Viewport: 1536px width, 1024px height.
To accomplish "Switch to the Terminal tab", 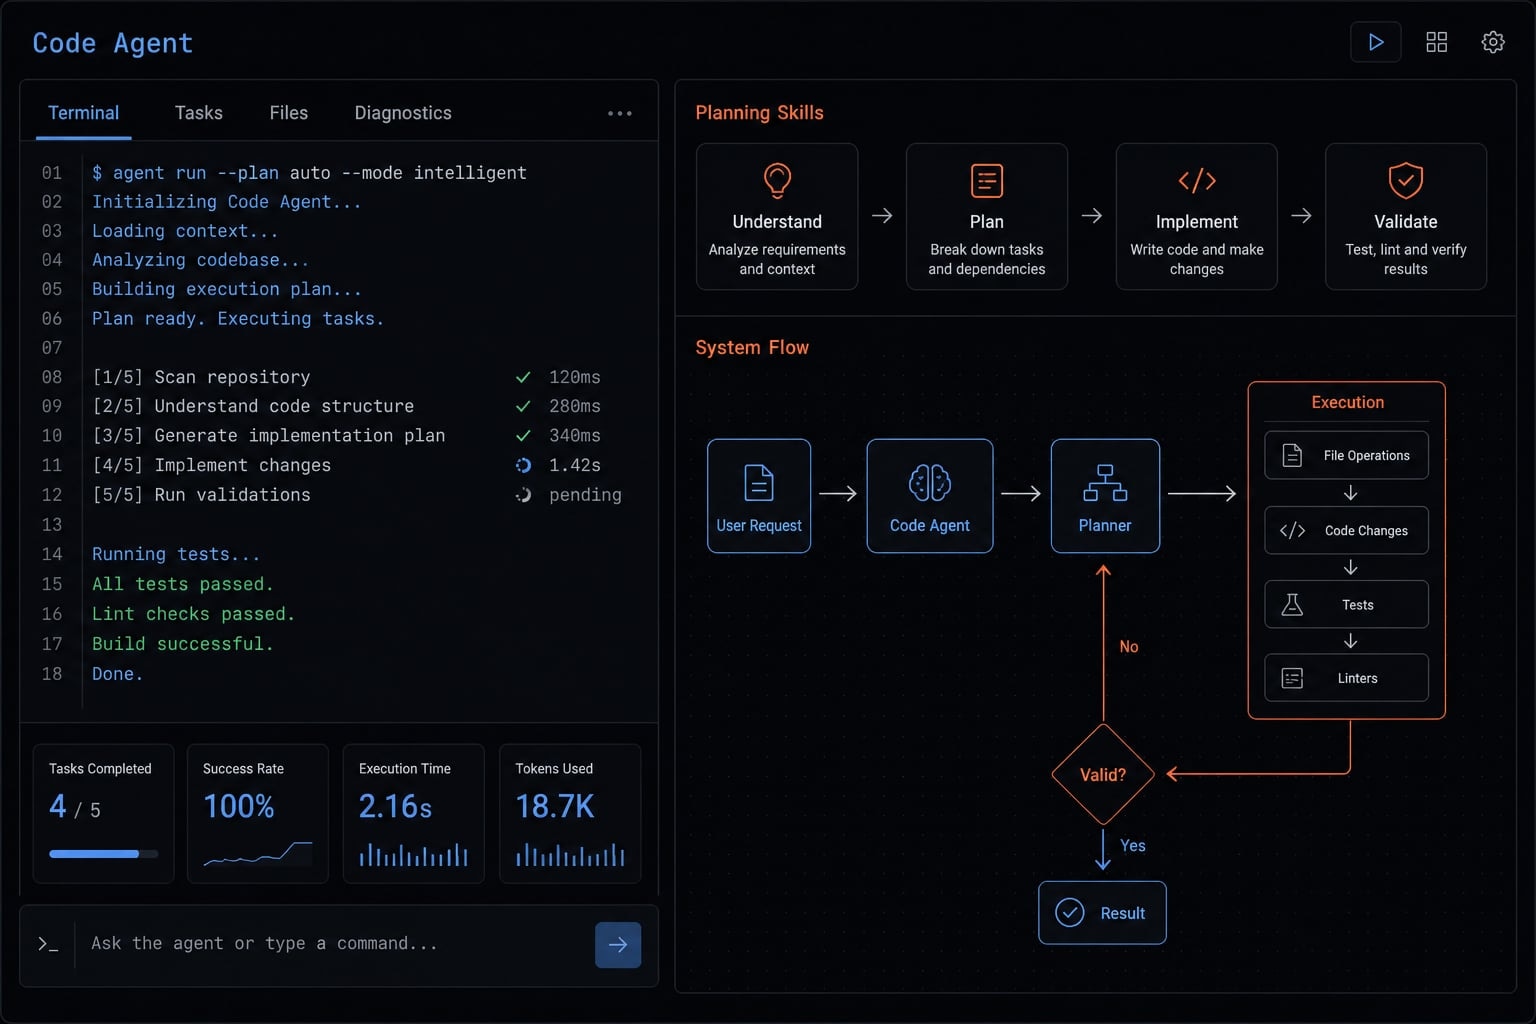I will 84,113.
